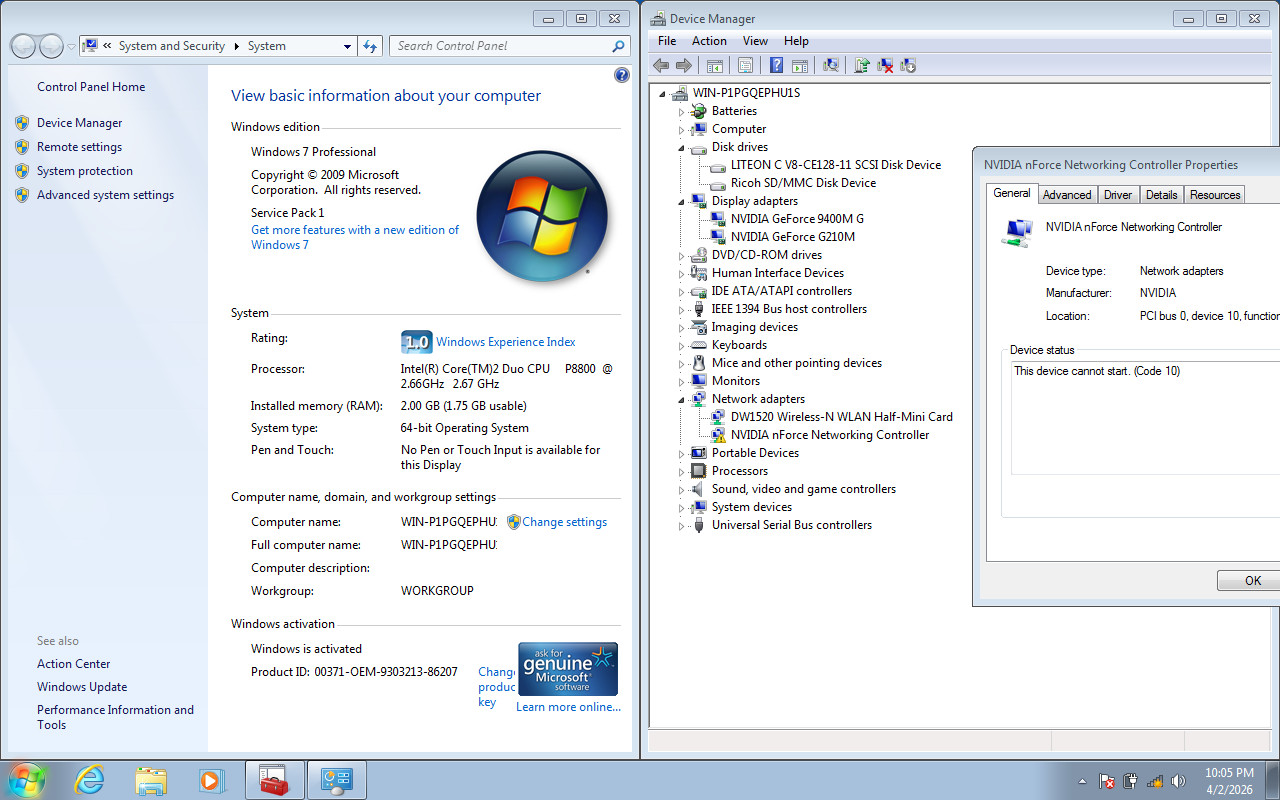Click the Uninstall device toolbar icon
Viewport: 1280px width, 800px height.
point(885,65)
